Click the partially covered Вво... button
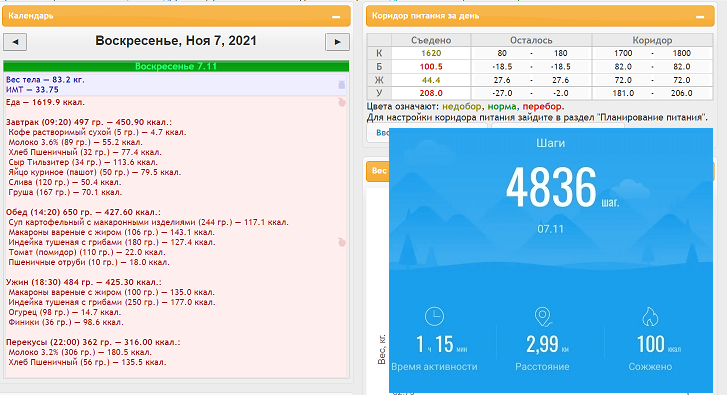 (378, 133)
